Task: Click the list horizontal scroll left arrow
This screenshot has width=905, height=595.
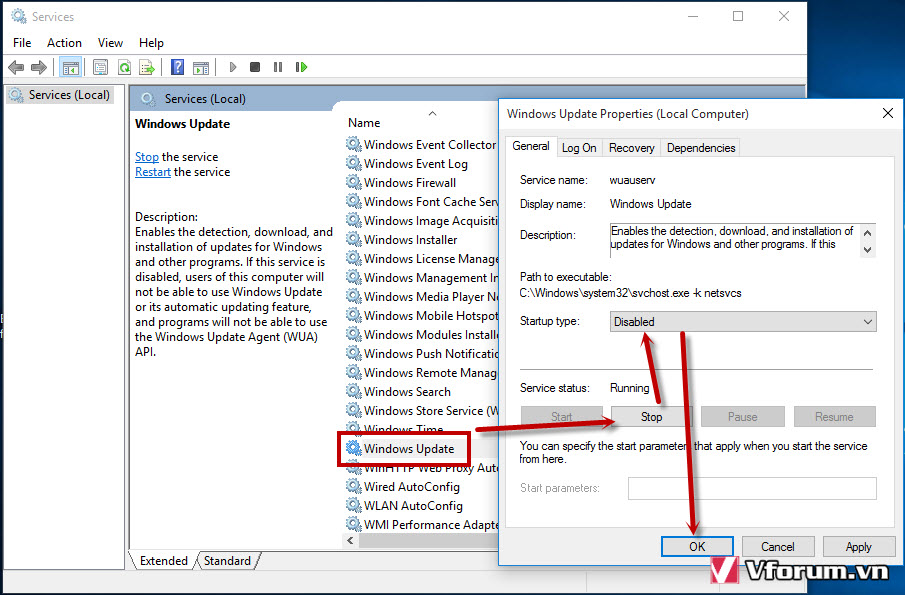Action: coord(350,540)
